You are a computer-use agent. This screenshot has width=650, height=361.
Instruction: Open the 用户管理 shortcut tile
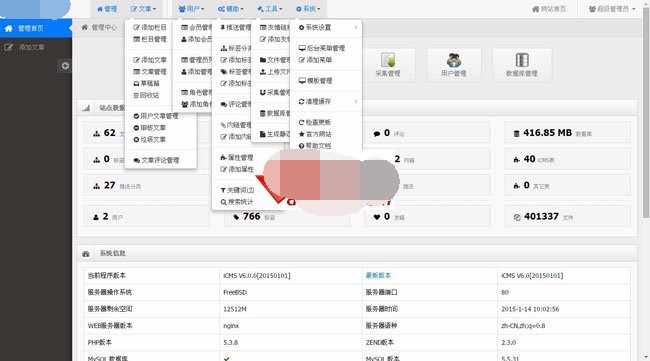454,65
